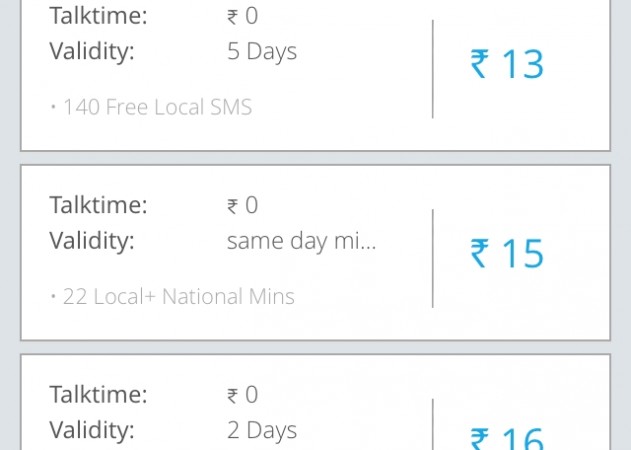Select the ₹ 13 plan price
631x450 pixels.
click(507, 65)
